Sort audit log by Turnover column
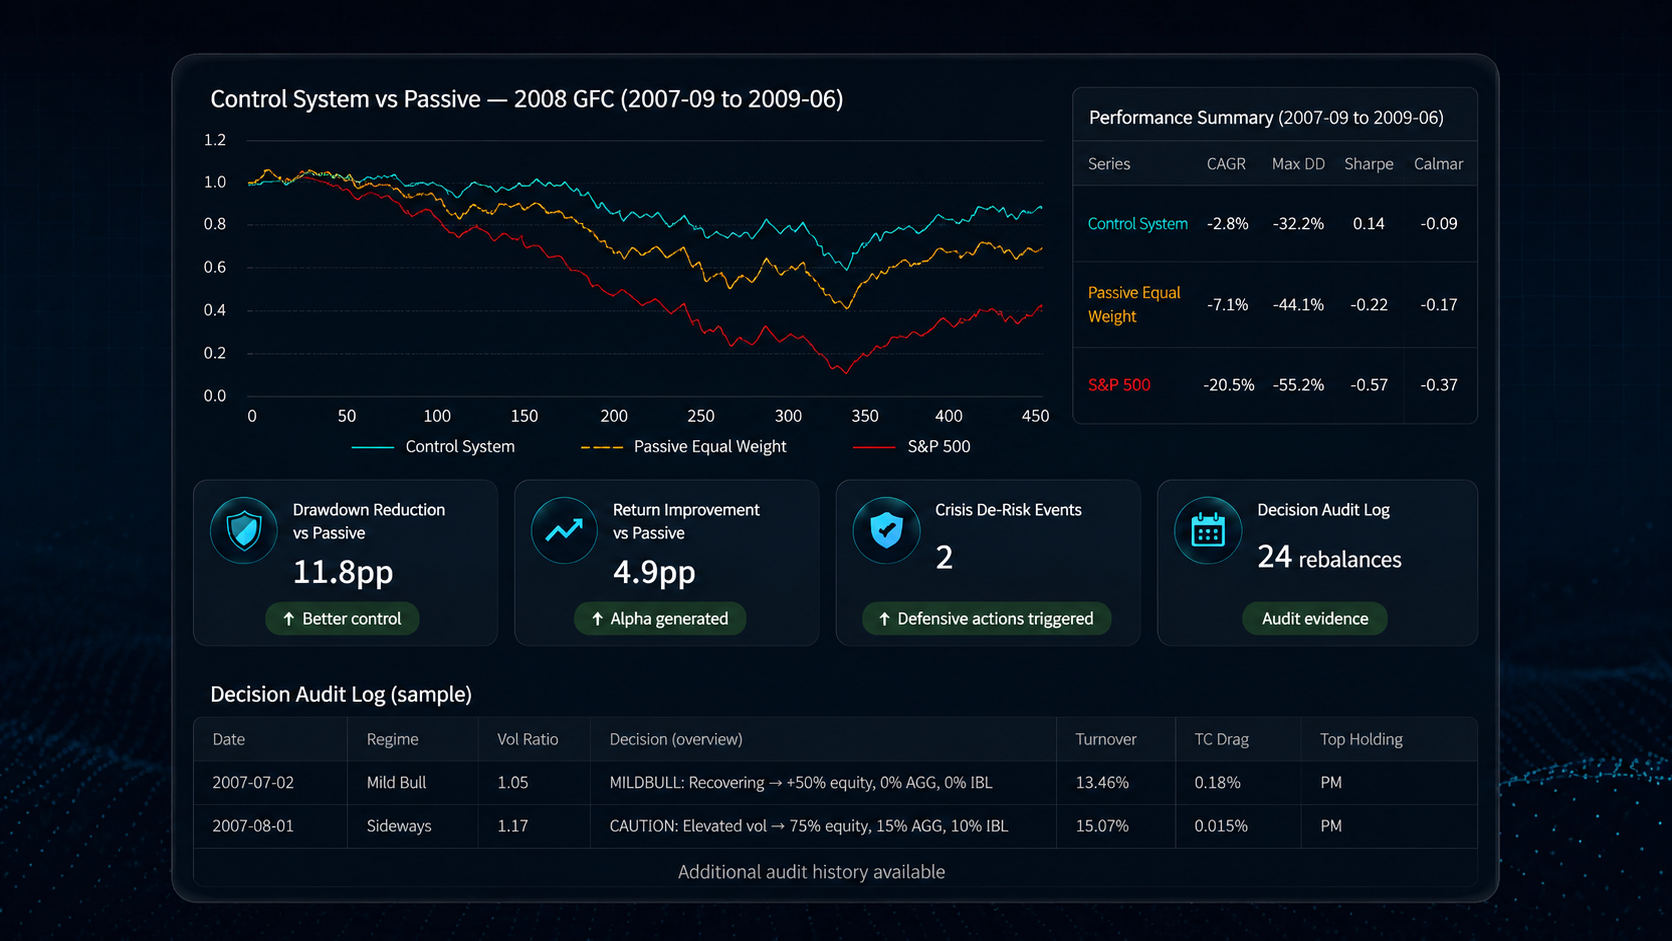Viewport: 1672px width, 941px height. coord(1105,739)
